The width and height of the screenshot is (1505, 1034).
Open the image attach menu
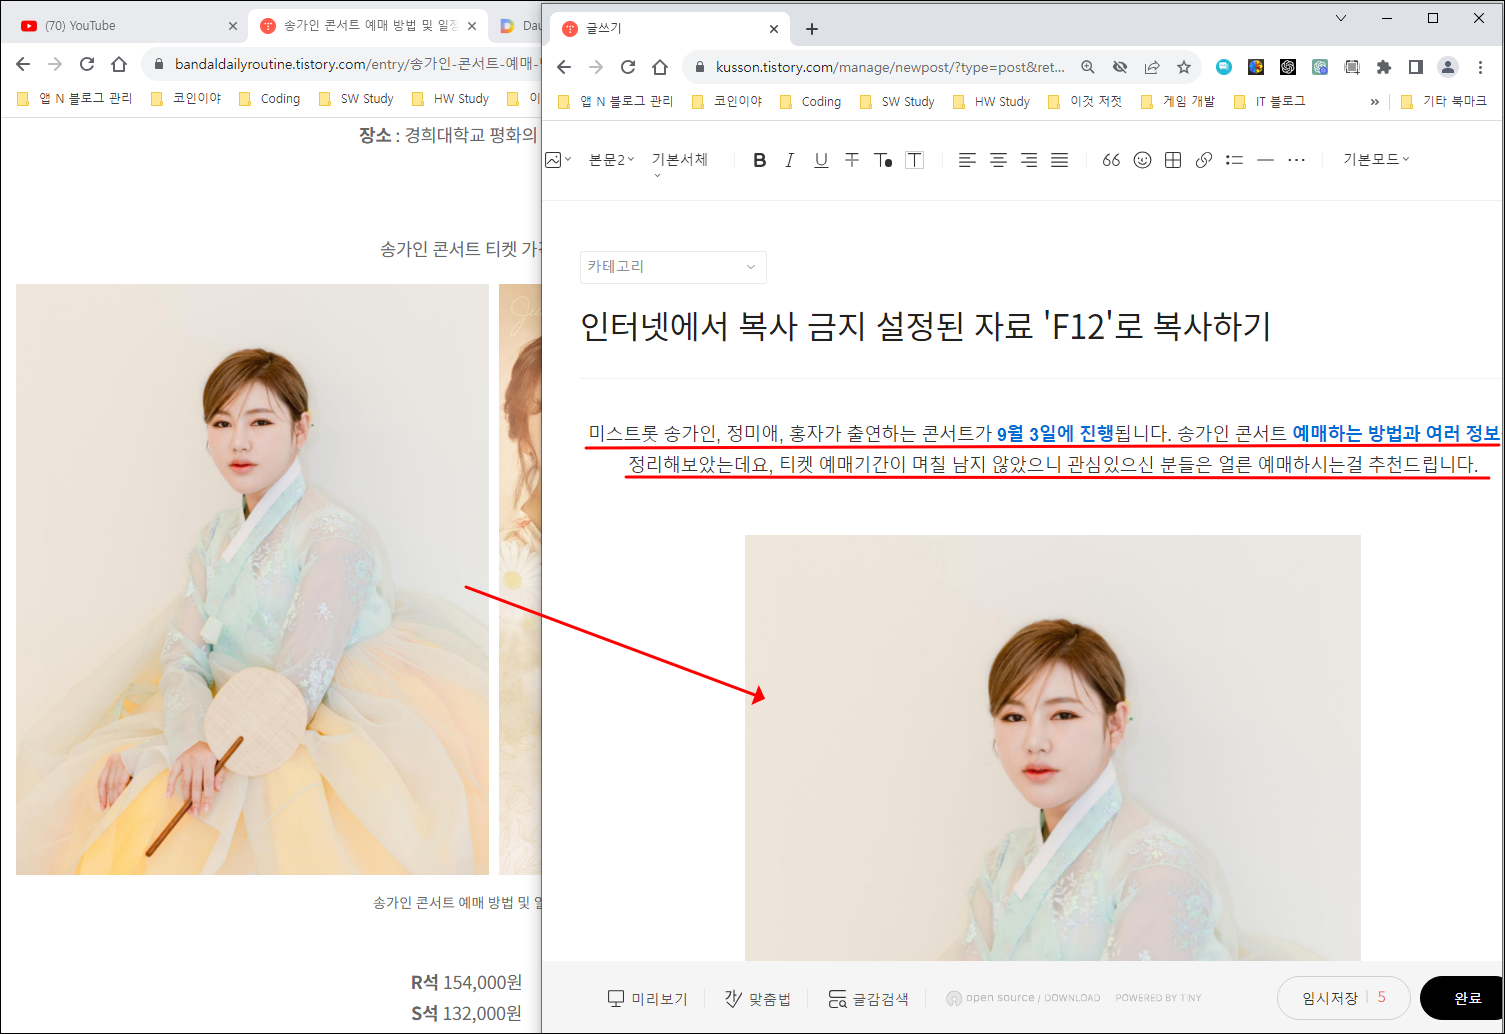(558, 160)
